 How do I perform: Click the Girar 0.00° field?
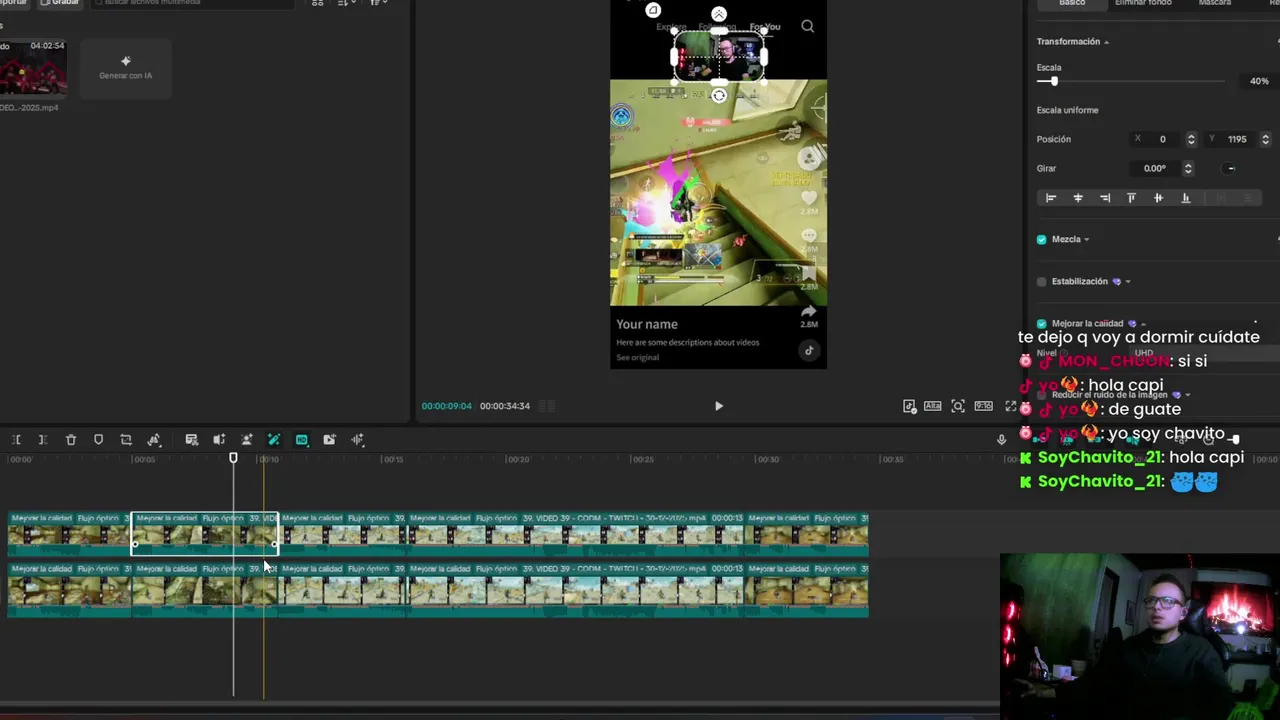point(1156,168)
